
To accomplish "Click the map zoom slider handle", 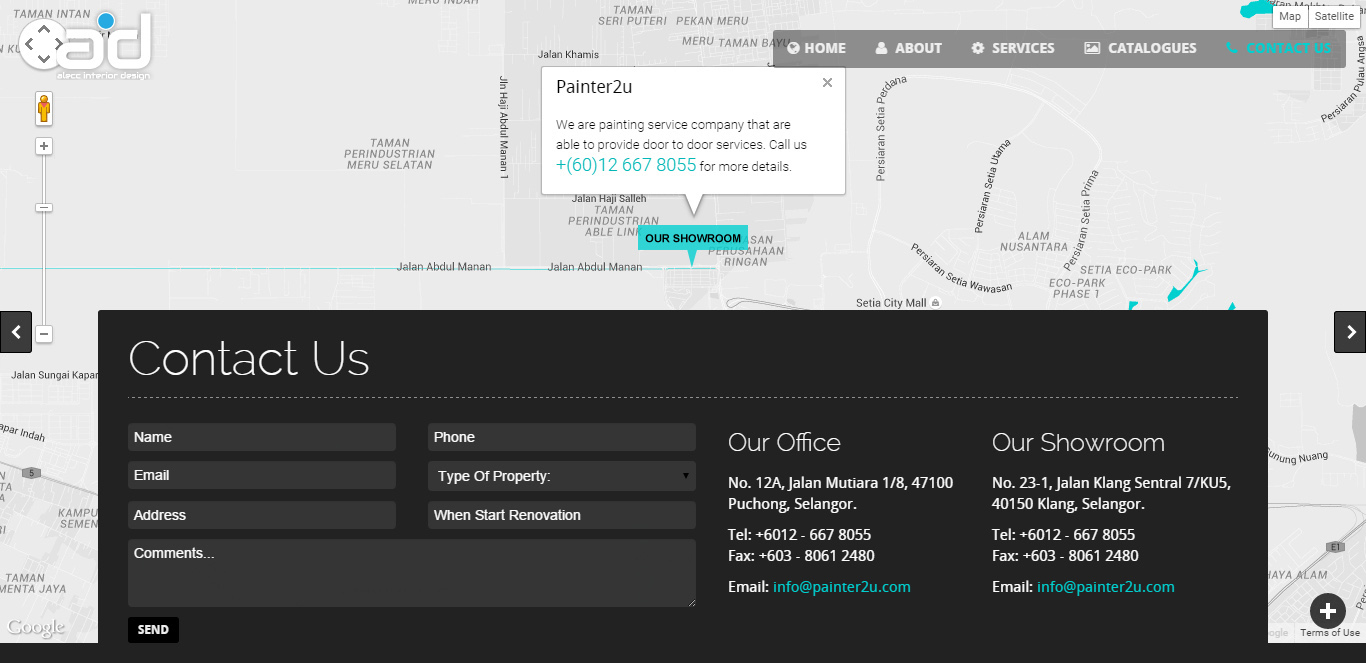I will pyautogui.click(x=44, y=207).
